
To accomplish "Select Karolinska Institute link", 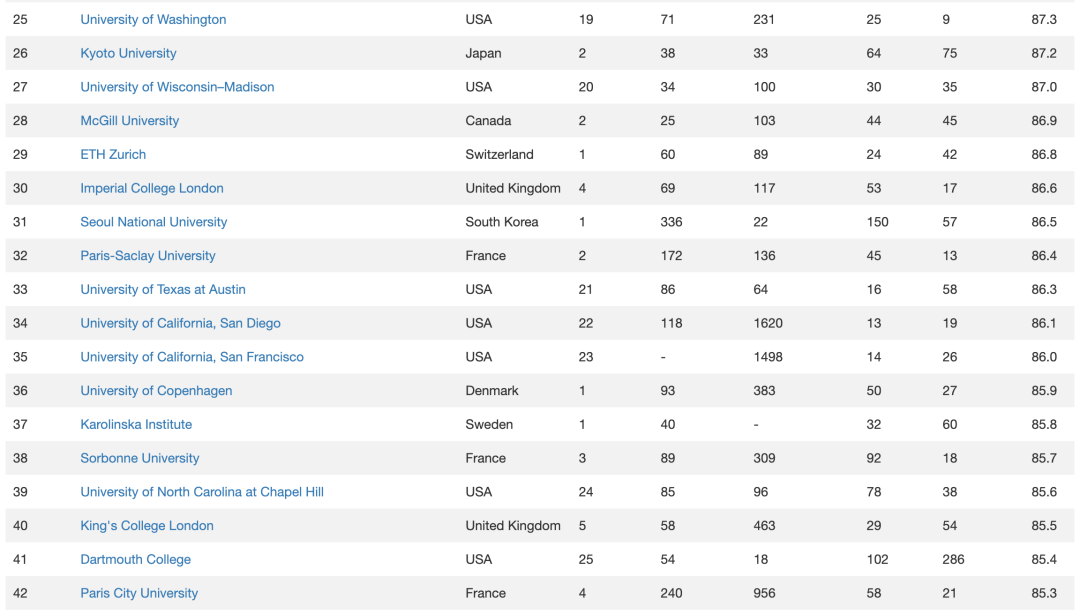I will click(136, 424).
